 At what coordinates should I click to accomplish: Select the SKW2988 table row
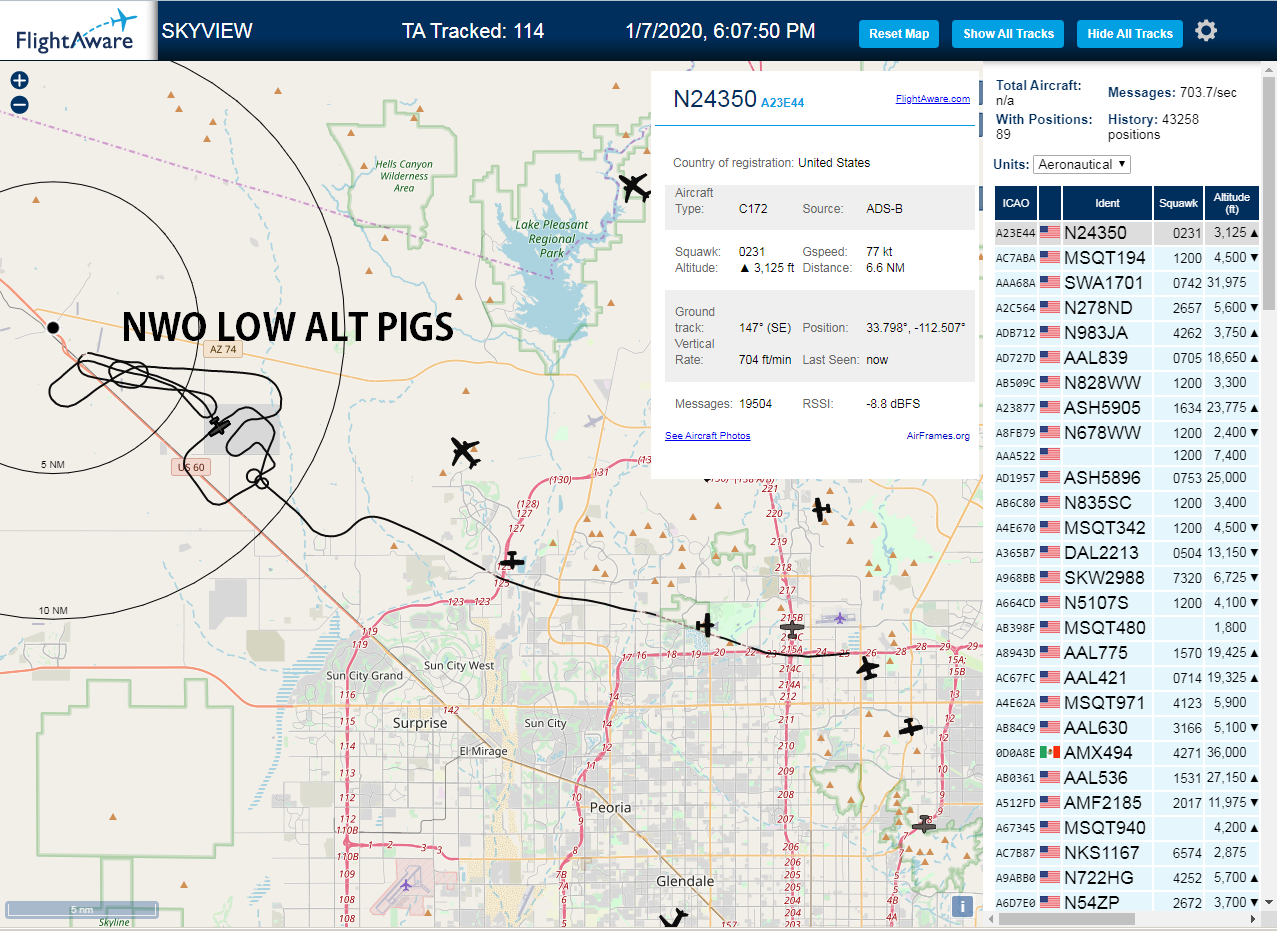tap(1128, 577)
